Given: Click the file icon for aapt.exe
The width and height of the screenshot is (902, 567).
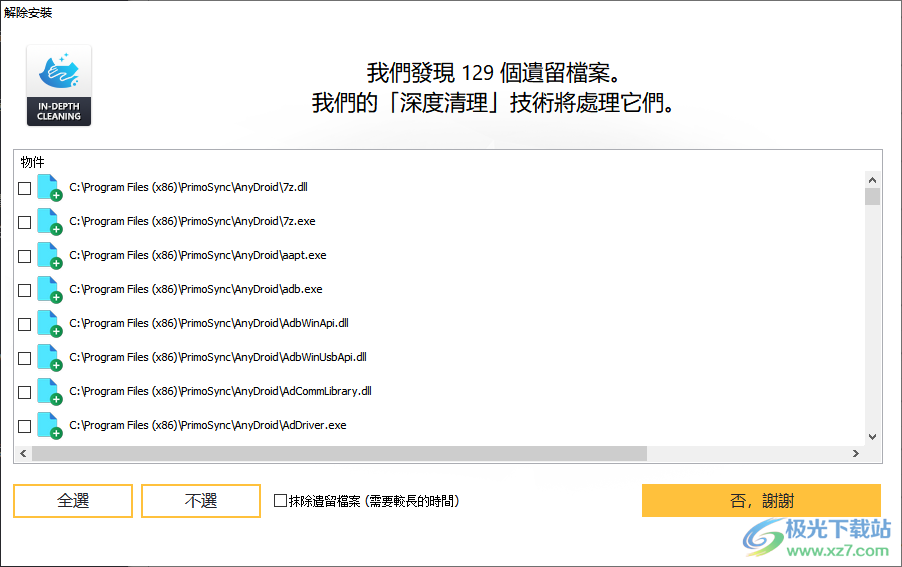Looking at the screenshot, I should [49, 255].
